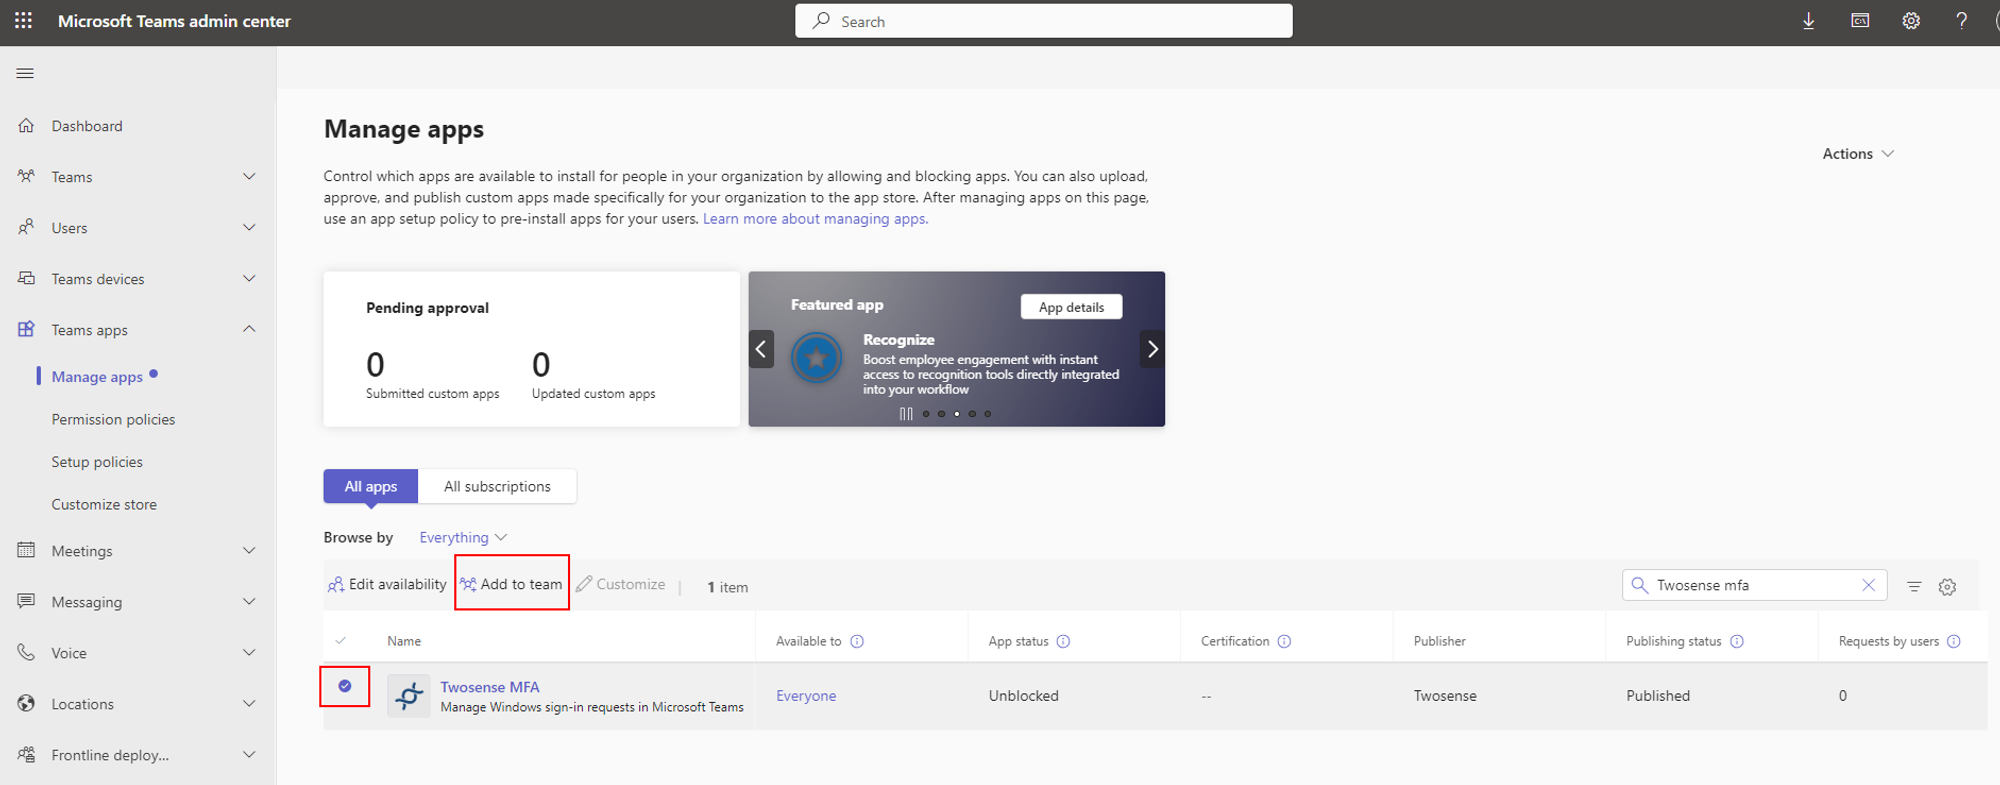This screenshot has width=2000, height=785.
Task: Toggle the select-all checkmark in table header
Action: click(x=341, y=641)
